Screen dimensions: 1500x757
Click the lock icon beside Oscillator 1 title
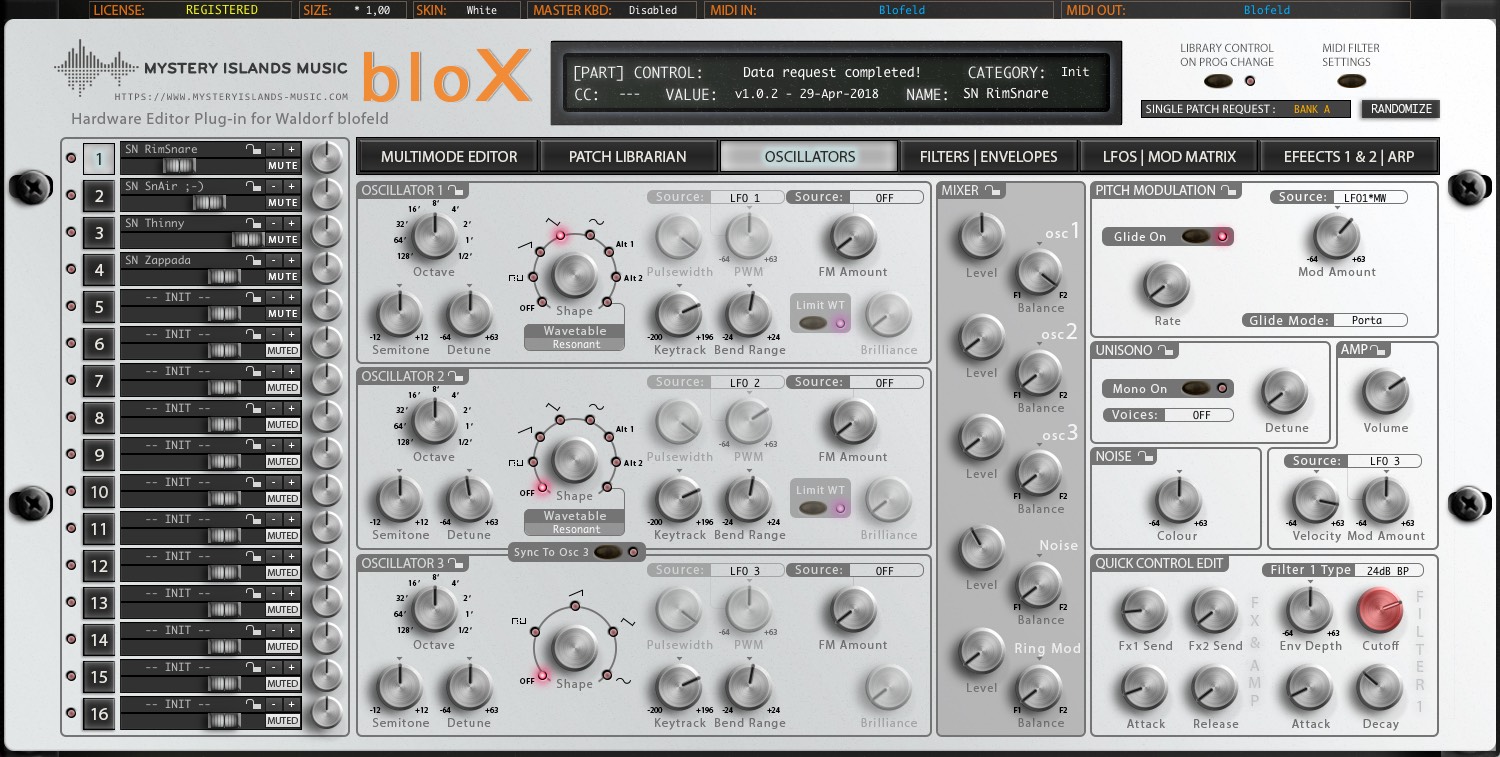point(456,191)
